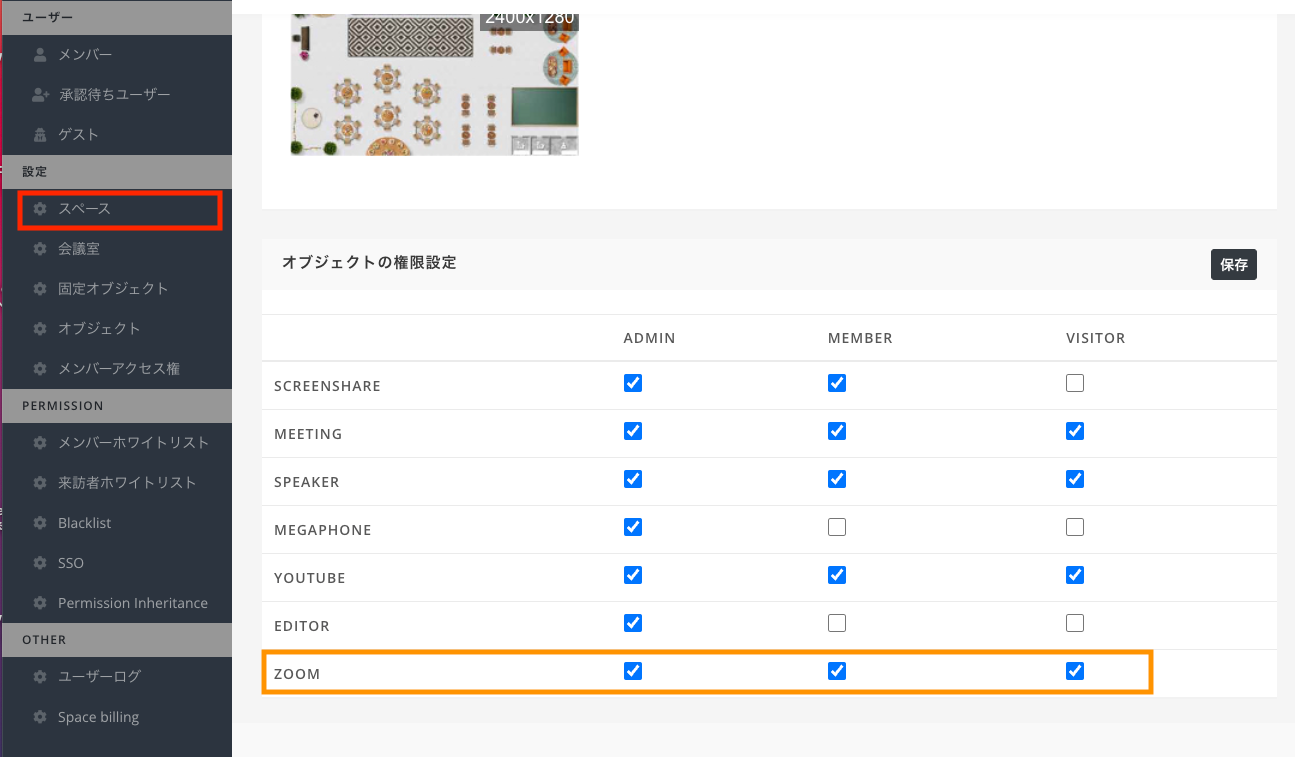
Task: Uncheck YOUTUBE for ADMIN
Action: (633, 575)
